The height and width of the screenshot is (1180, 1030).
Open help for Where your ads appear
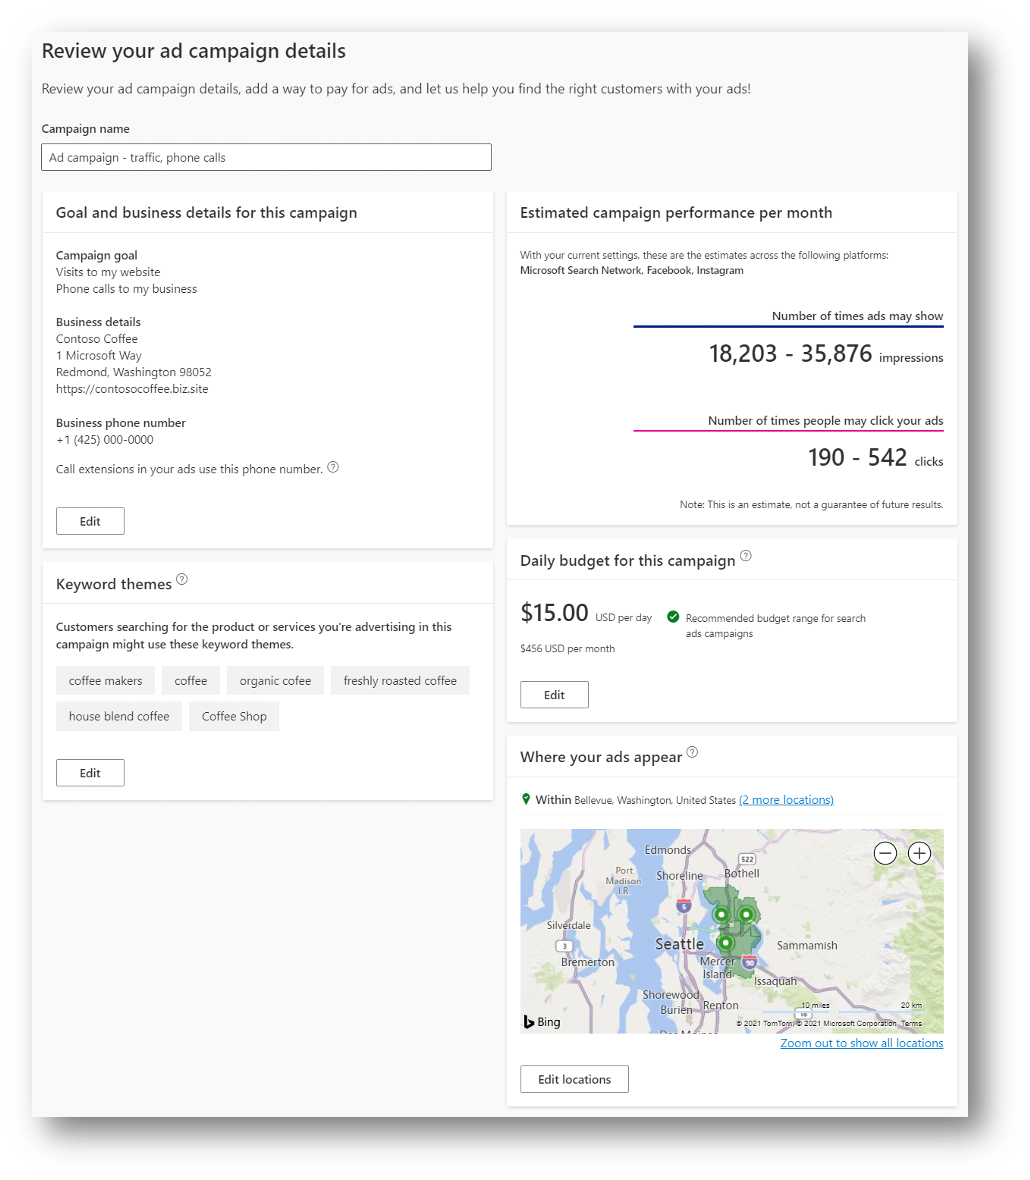coord(690,753)
